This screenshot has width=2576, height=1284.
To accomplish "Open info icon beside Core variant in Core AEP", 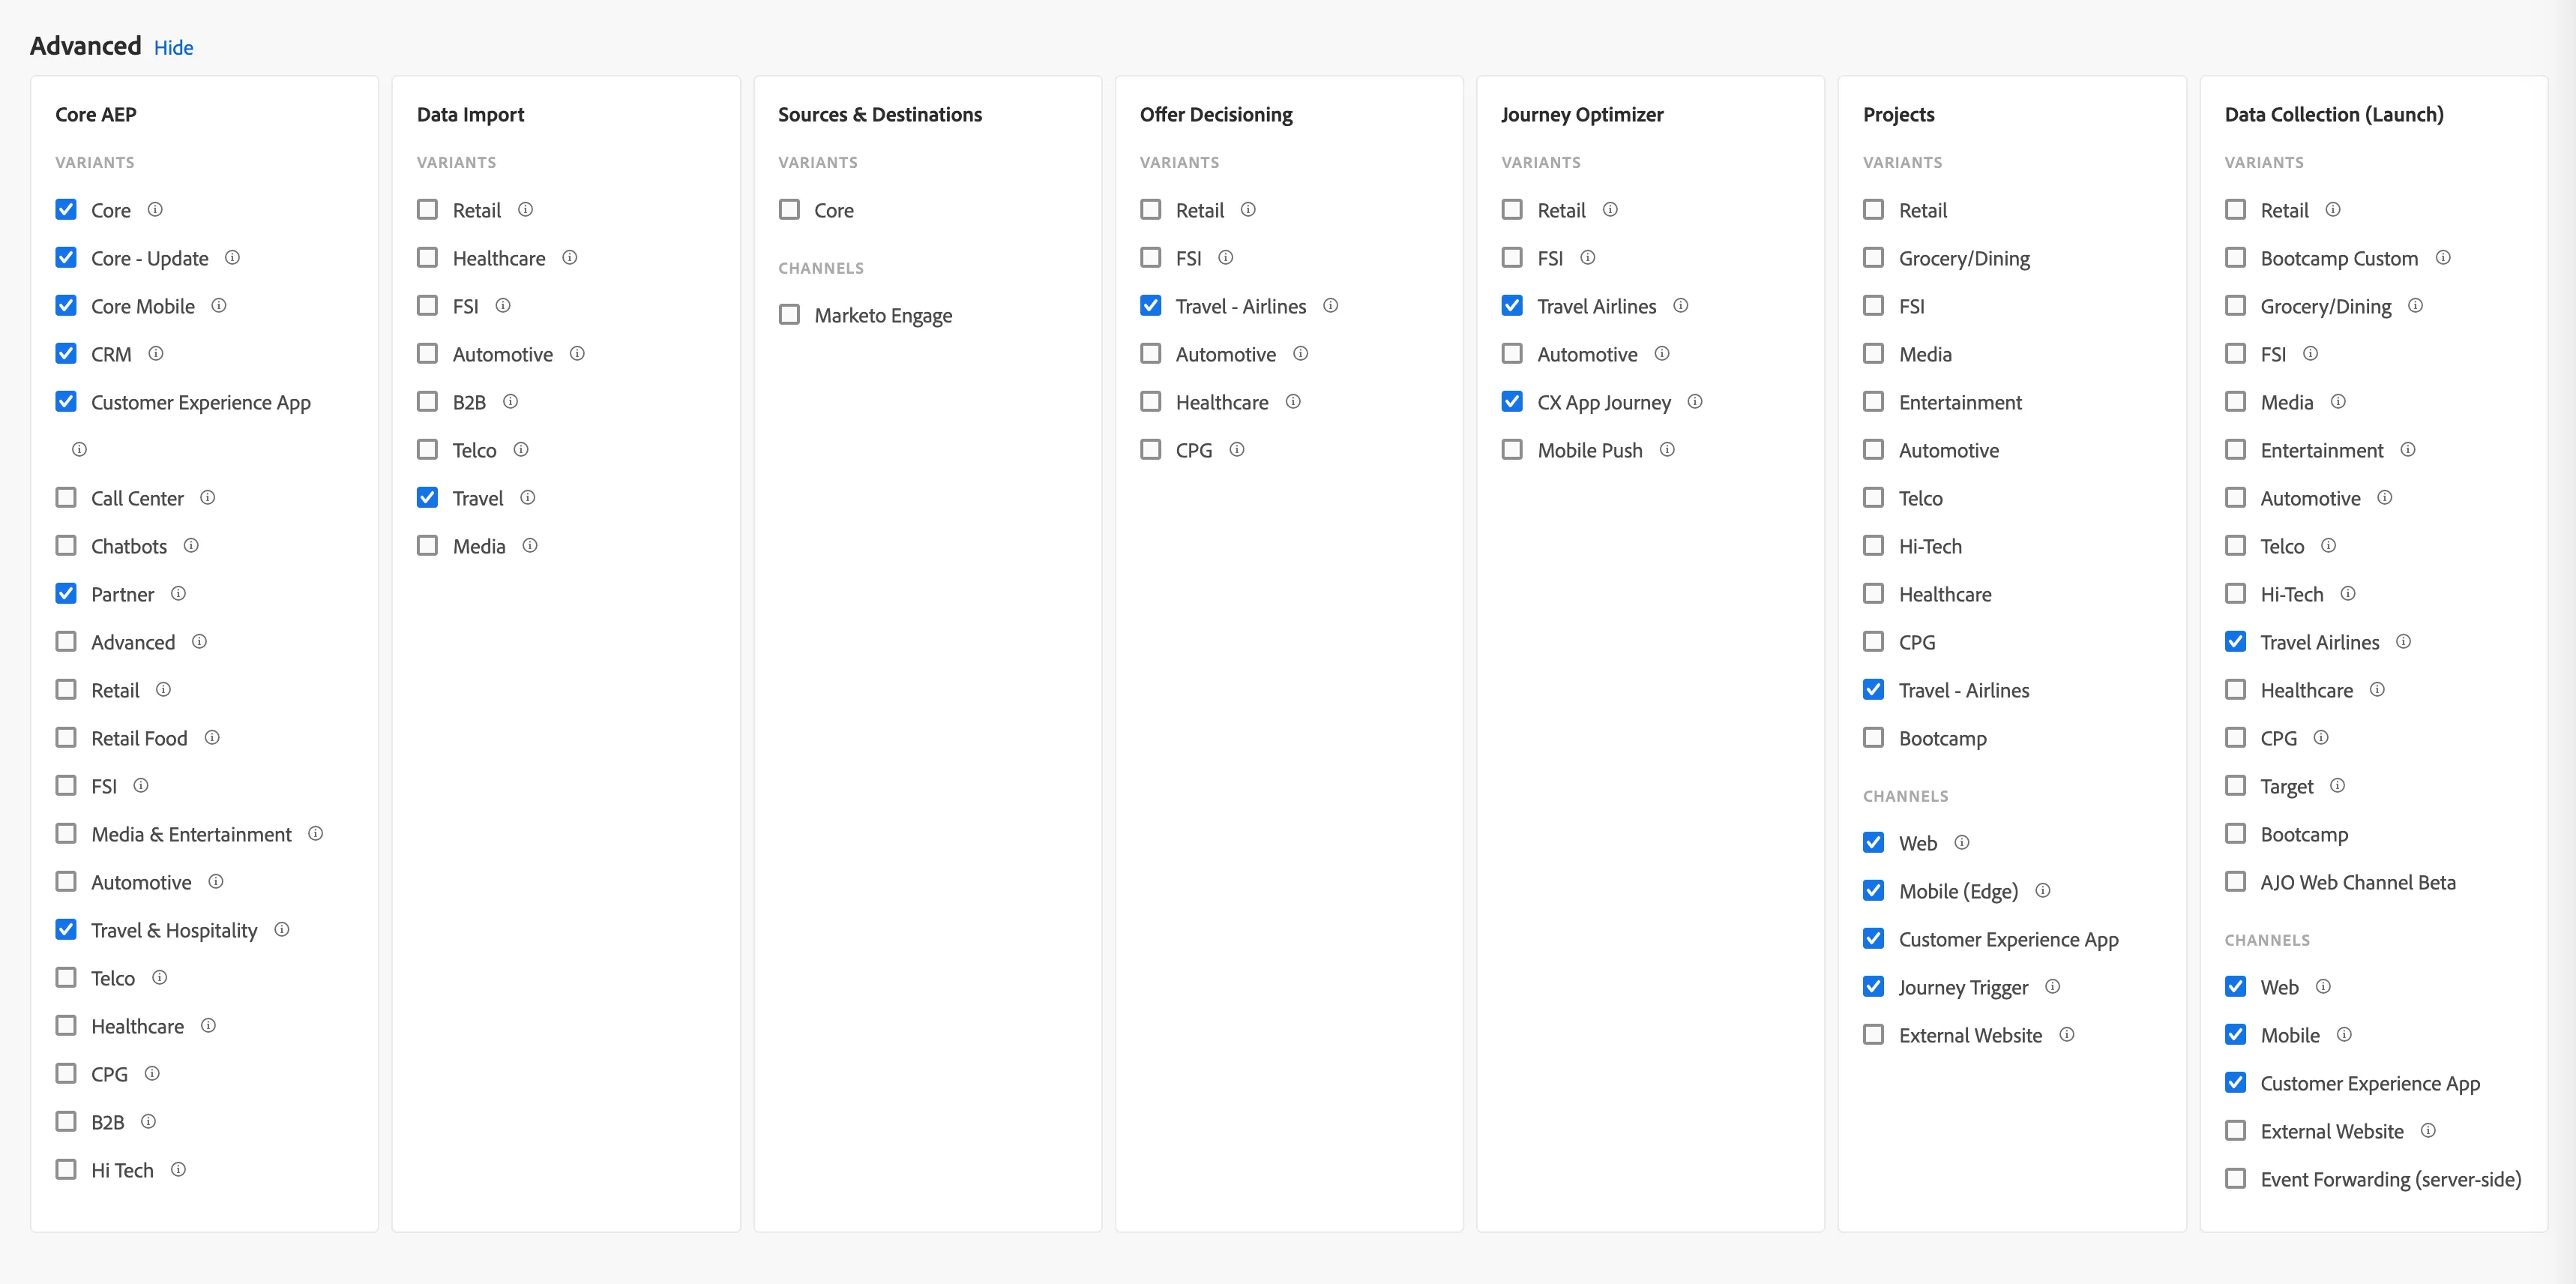I will [155, 209].
